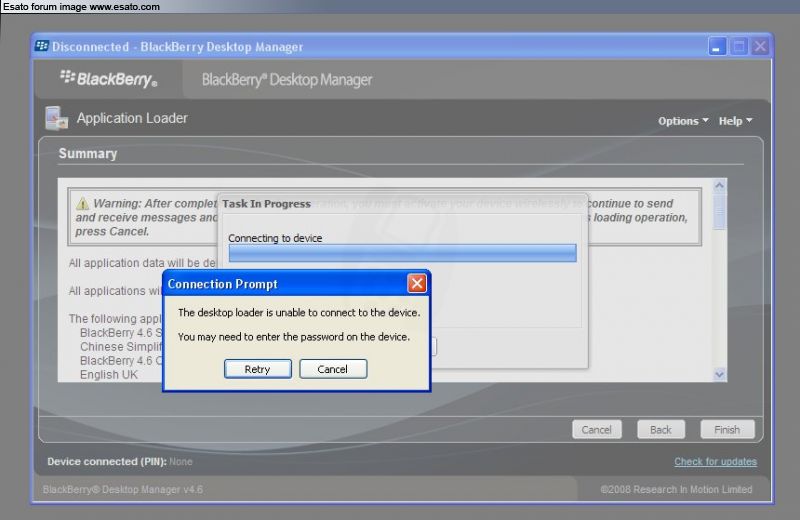Click the Task In Progress title
800x520 pixels.
point(266,204)
